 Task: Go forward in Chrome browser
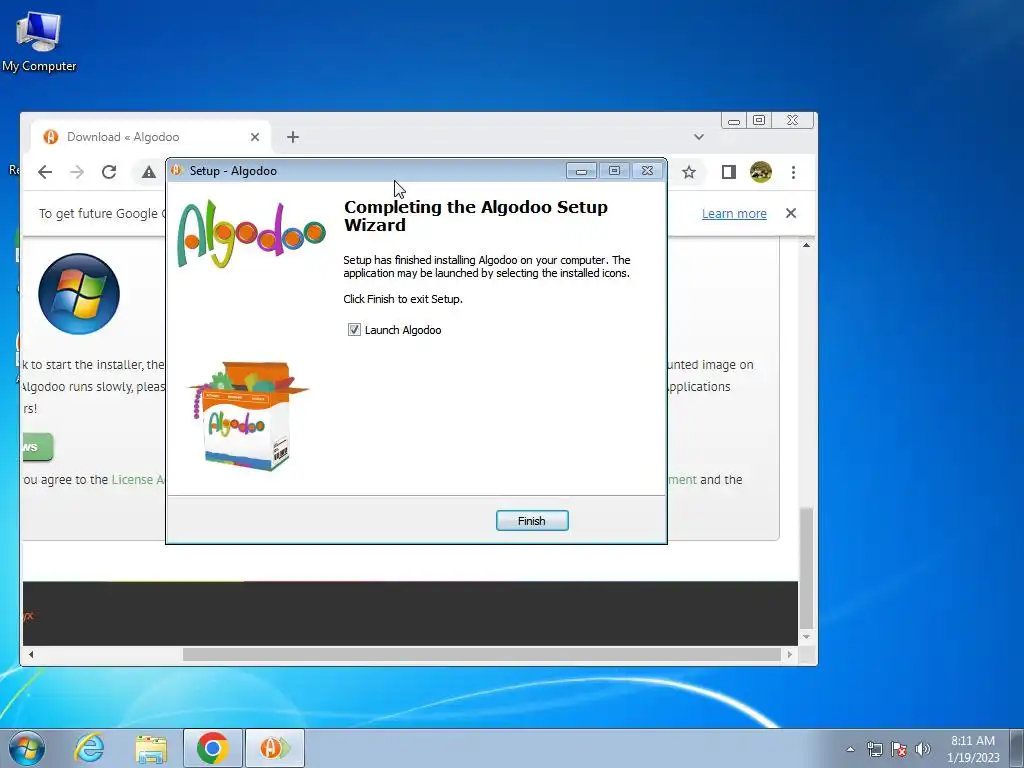pyautogui.click(x=77, y=172)
